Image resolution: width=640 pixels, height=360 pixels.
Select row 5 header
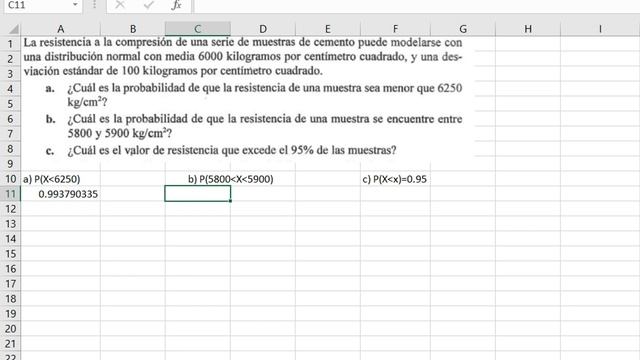[x=10, y=104]
